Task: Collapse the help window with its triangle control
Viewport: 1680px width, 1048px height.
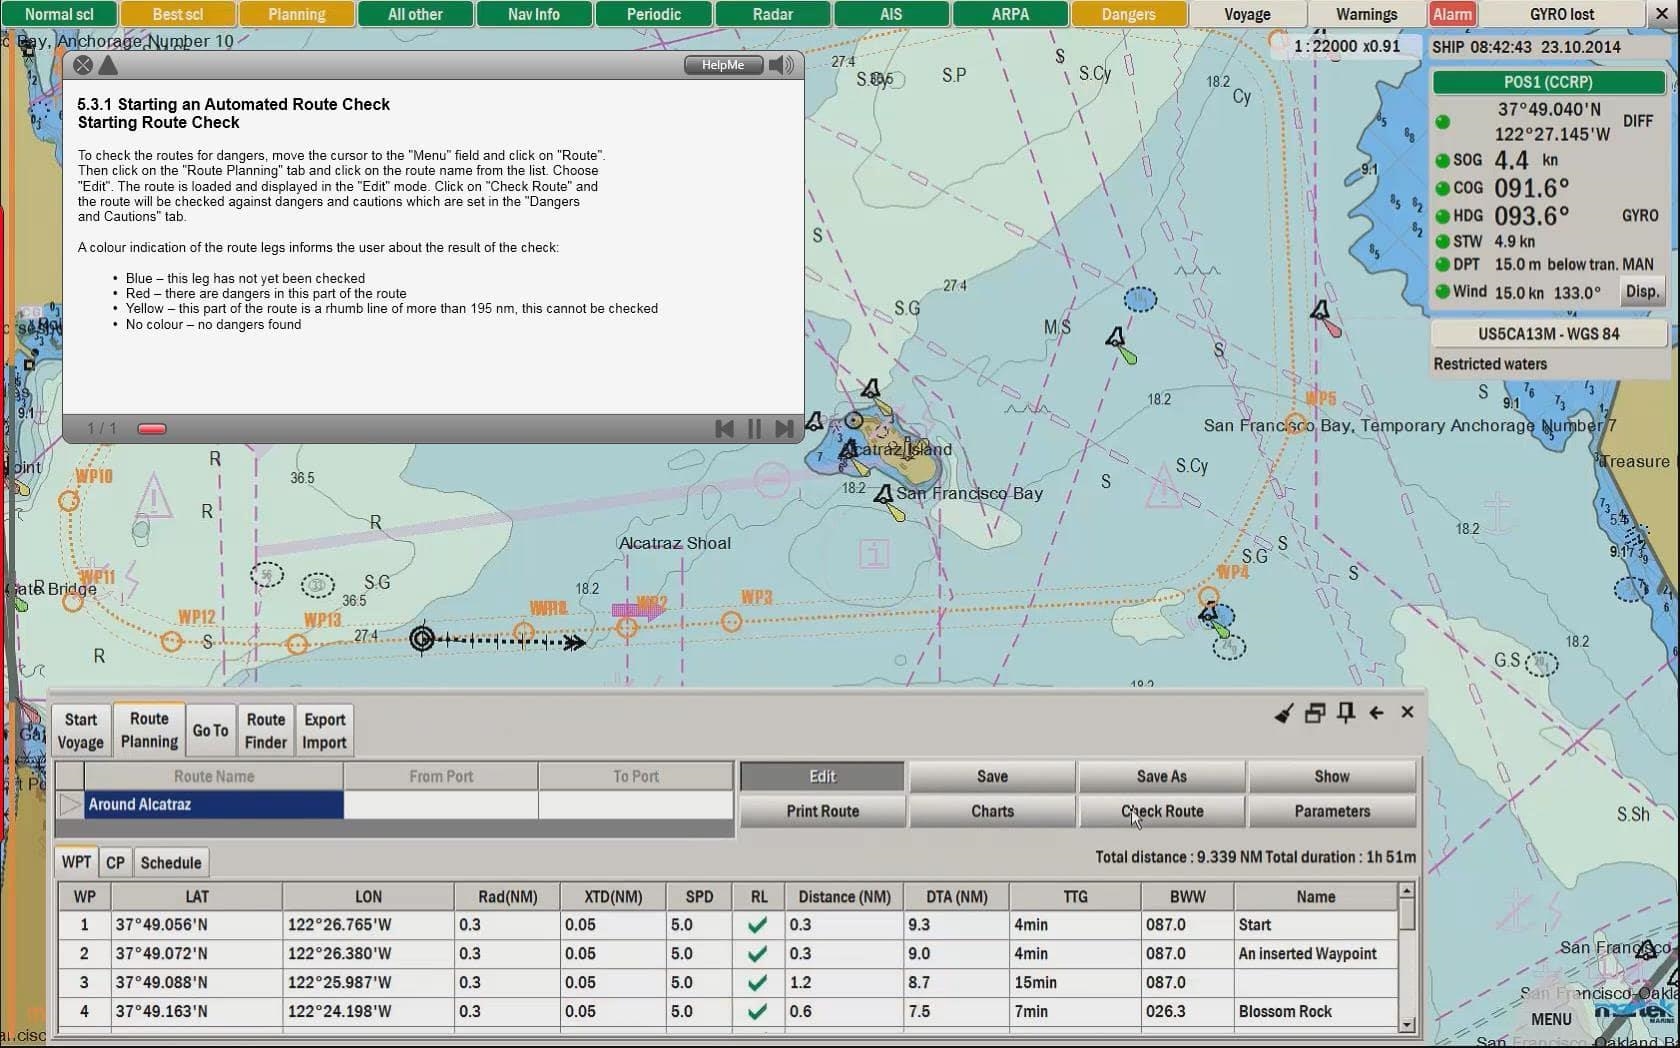Action: 108,65
